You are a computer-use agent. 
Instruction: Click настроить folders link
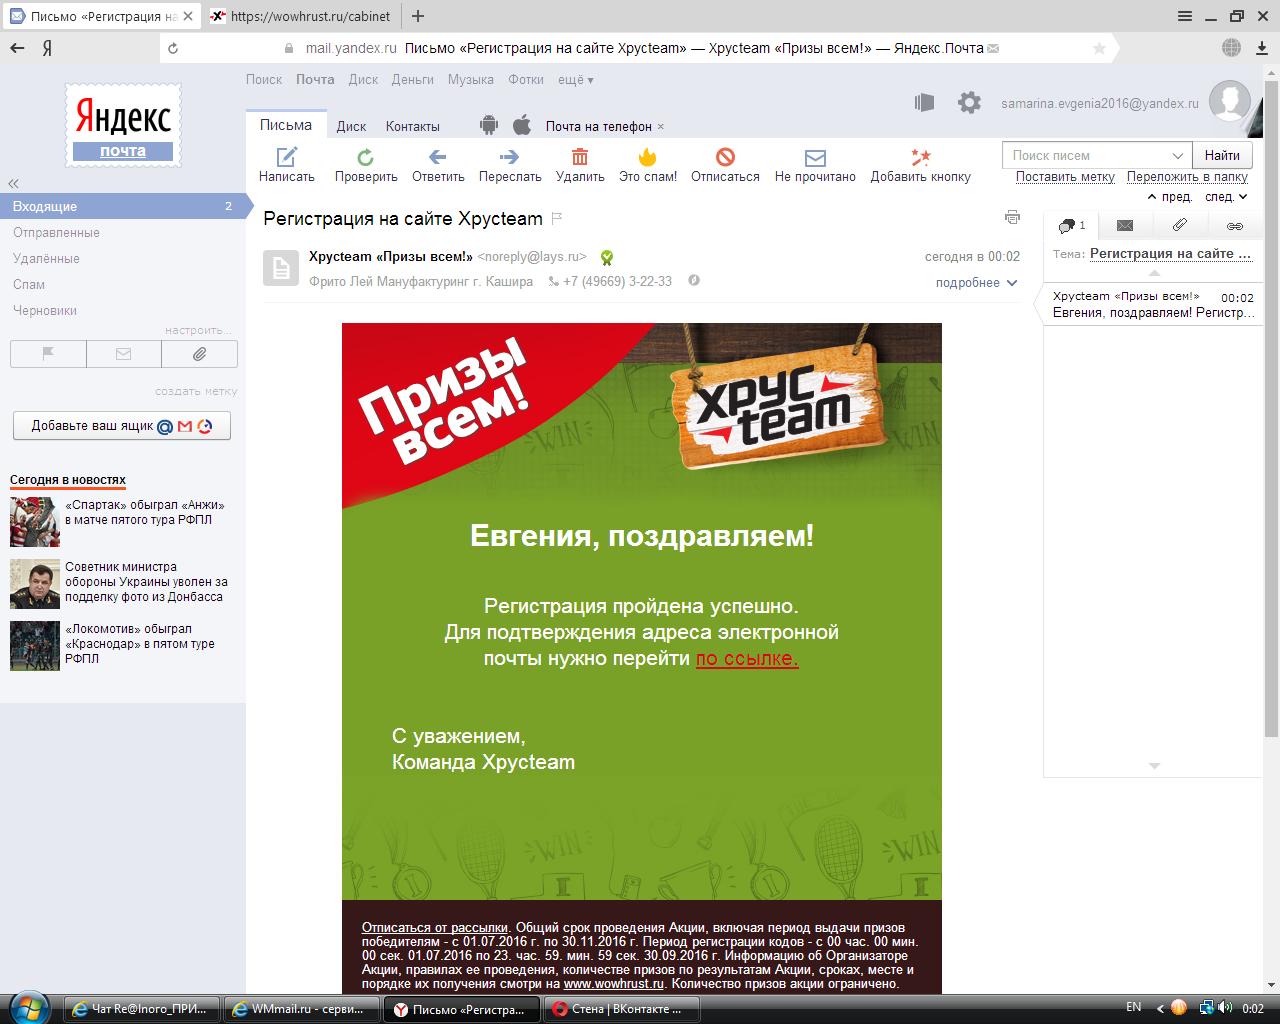198,330
